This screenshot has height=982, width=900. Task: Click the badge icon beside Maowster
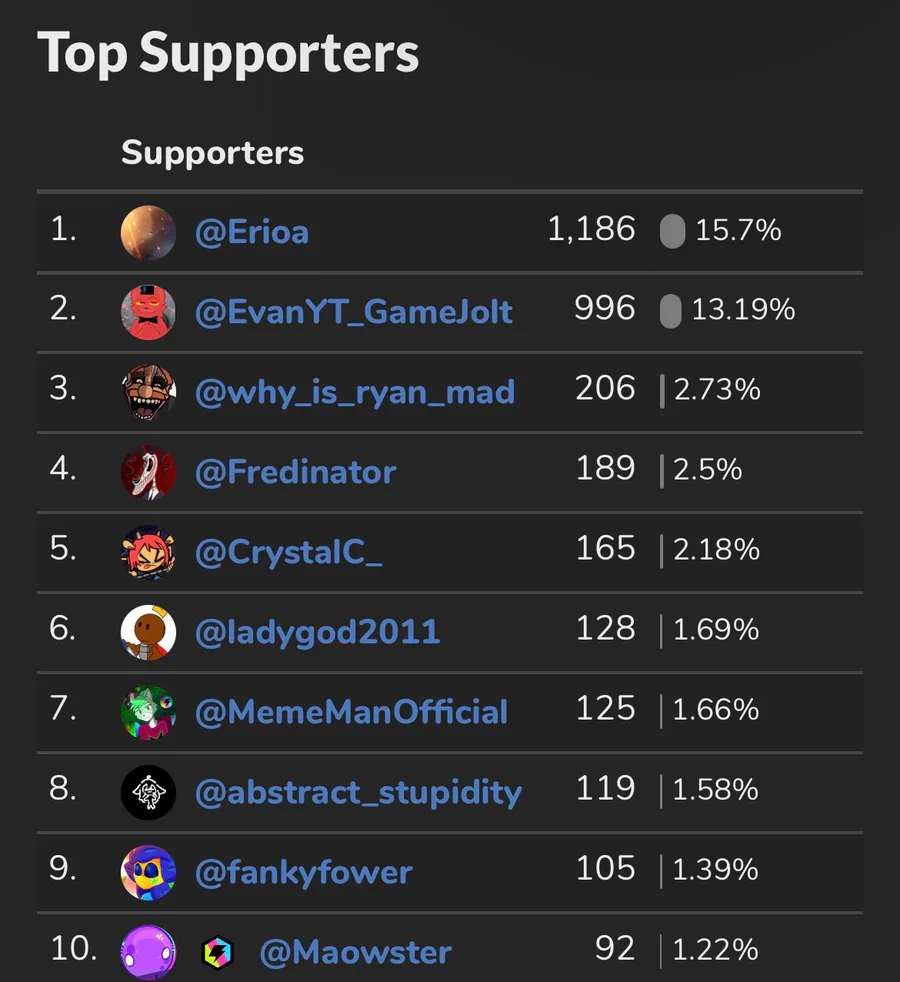217,951
